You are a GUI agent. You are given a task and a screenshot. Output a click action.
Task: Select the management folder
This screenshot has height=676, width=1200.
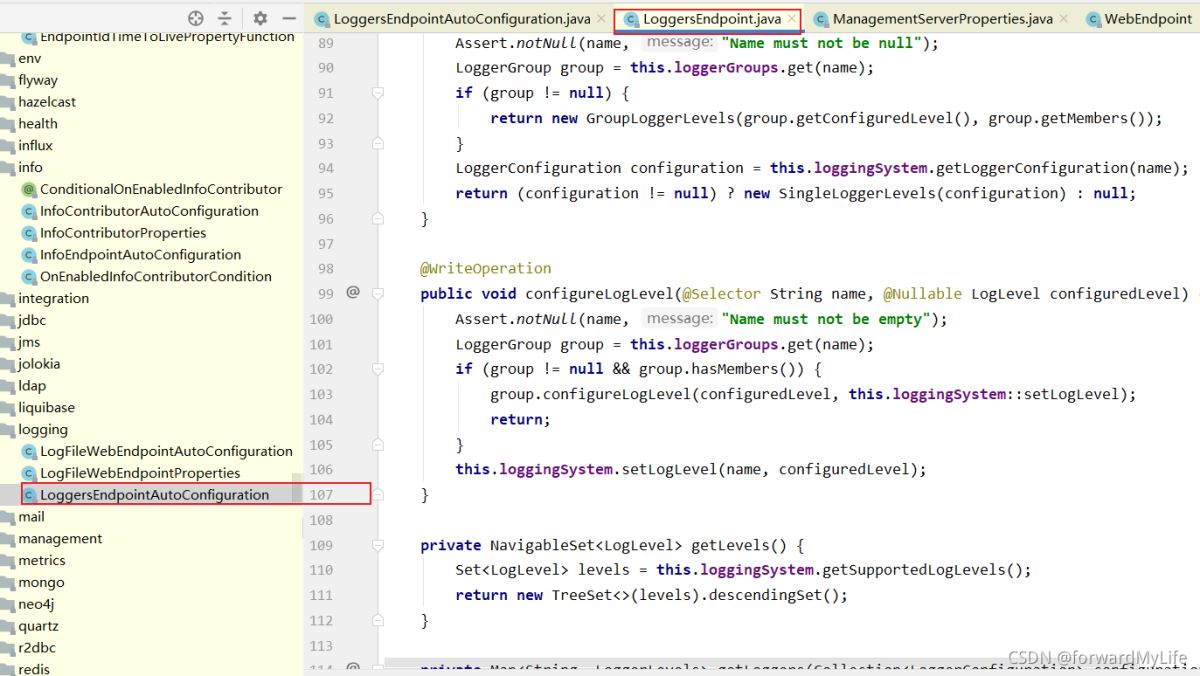60,539
